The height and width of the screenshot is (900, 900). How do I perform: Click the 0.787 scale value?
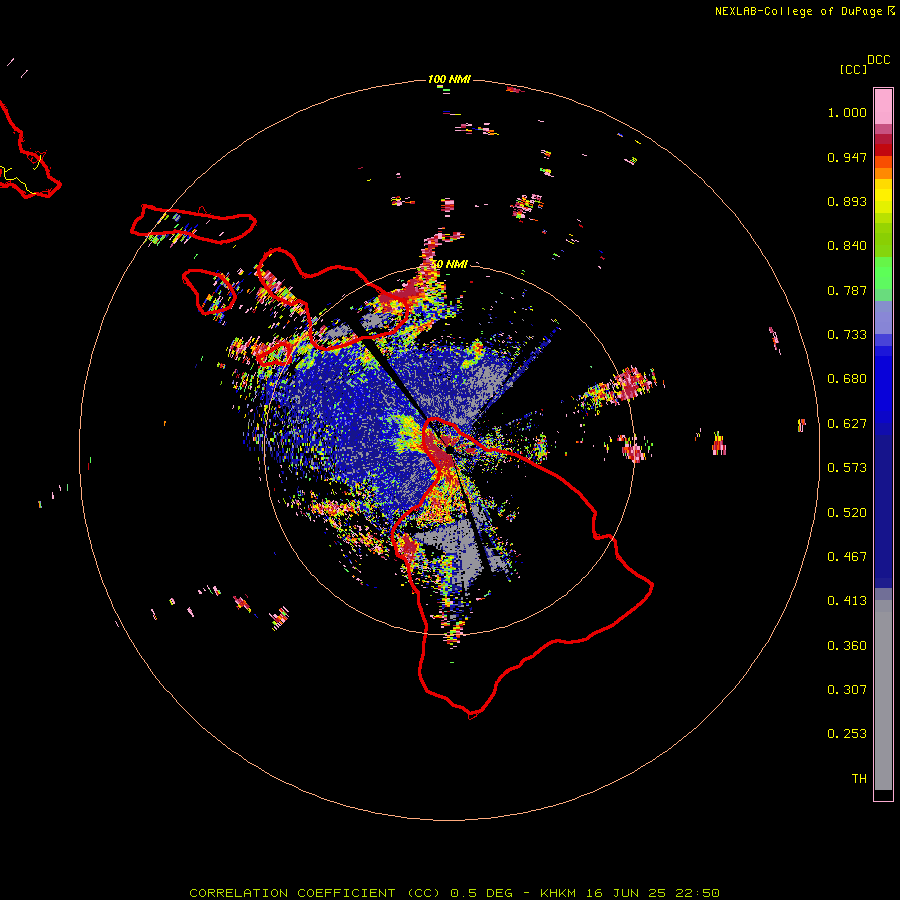(847, 290)
